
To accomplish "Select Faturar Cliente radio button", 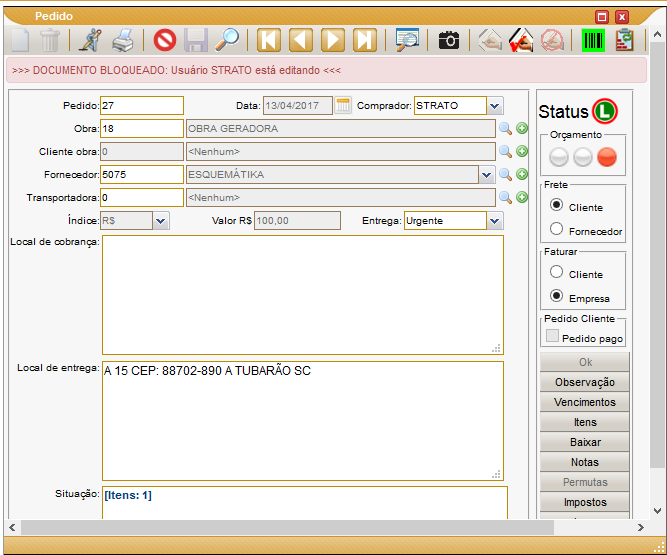I will (556, 271).
